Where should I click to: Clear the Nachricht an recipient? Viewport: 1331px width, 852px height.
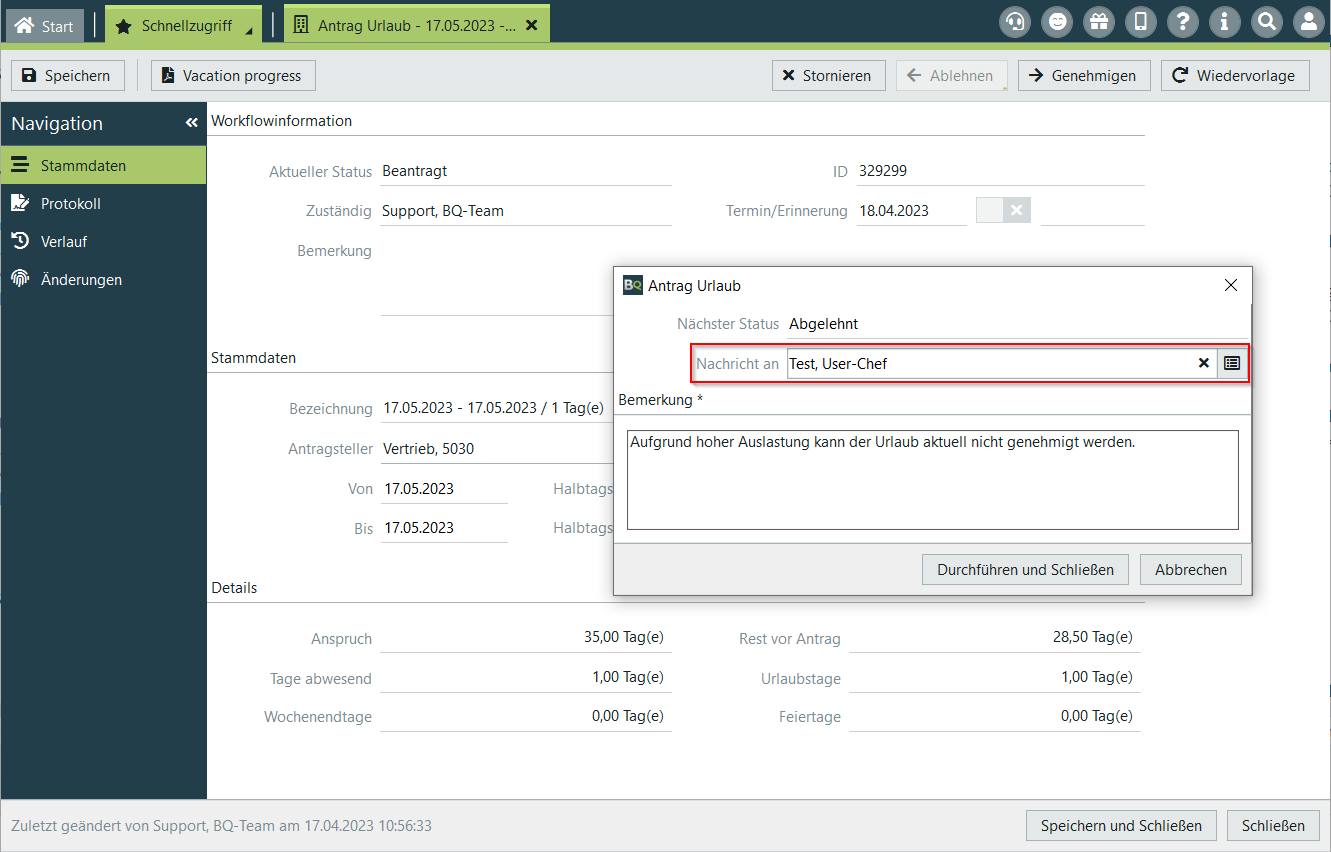1204,364
